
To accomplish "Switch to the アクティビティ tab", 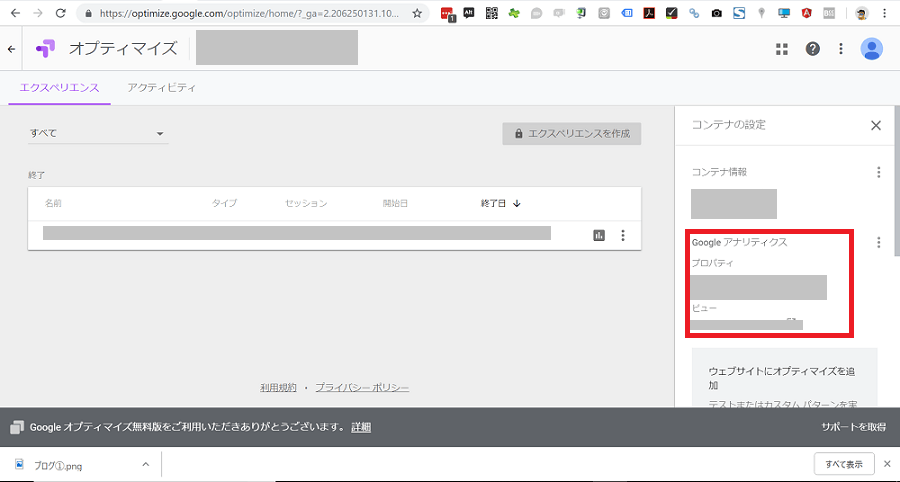I will 162,88.
